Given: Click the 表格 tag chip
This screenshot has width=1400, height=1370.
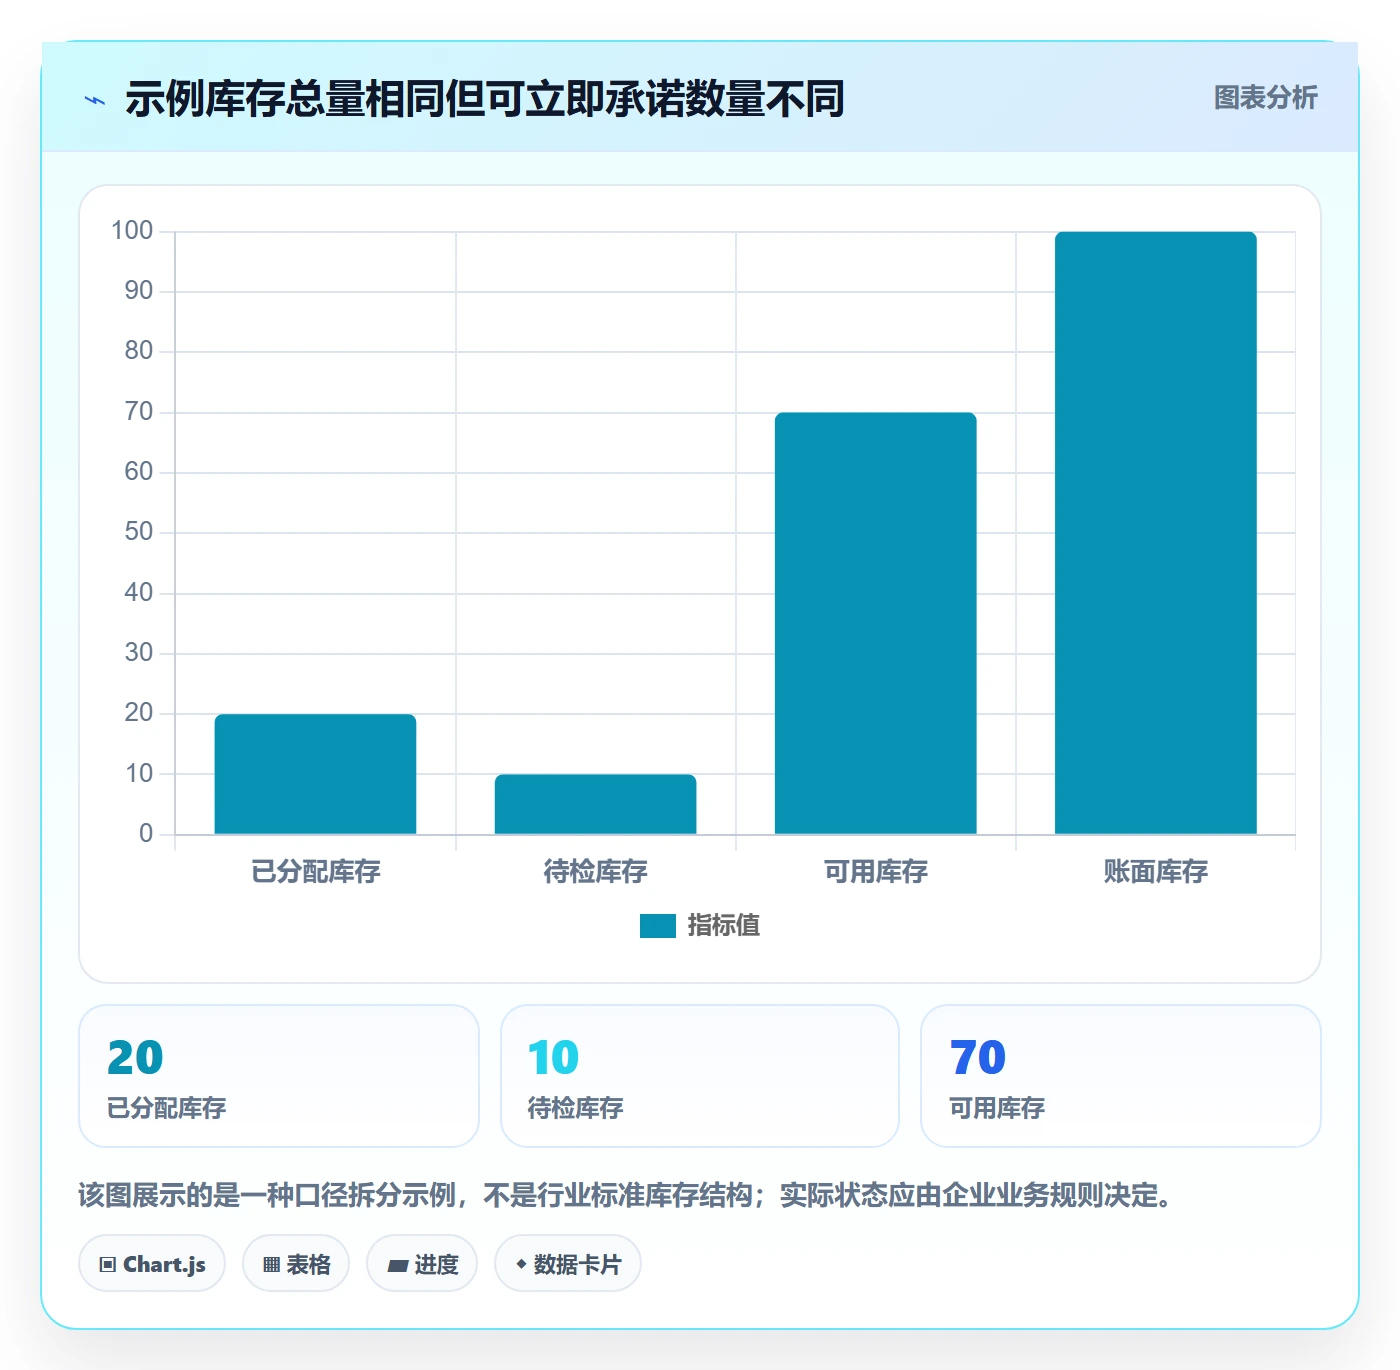Looking at the screenshot, I should 296,1264.
